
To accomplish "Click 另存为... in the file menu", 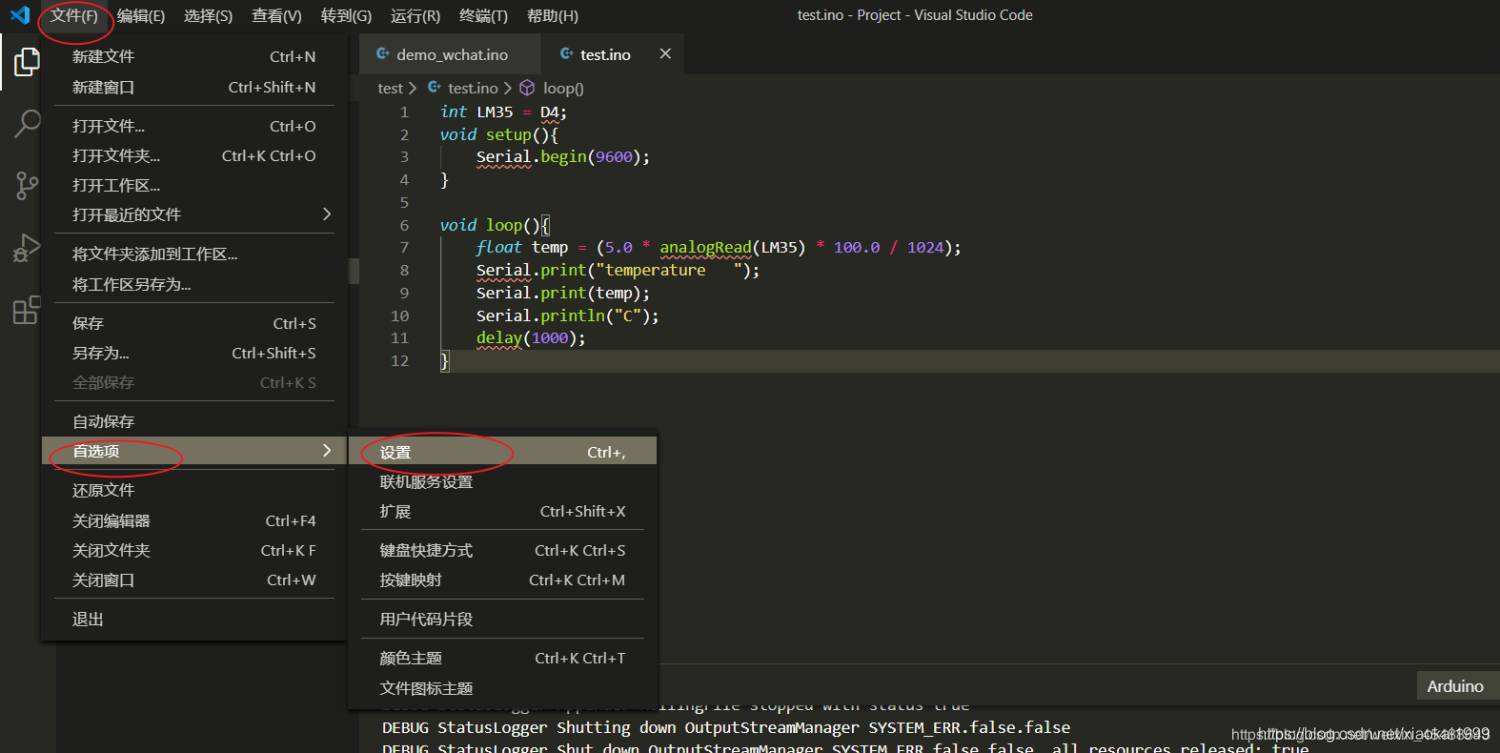I will (x=194, y=353).
